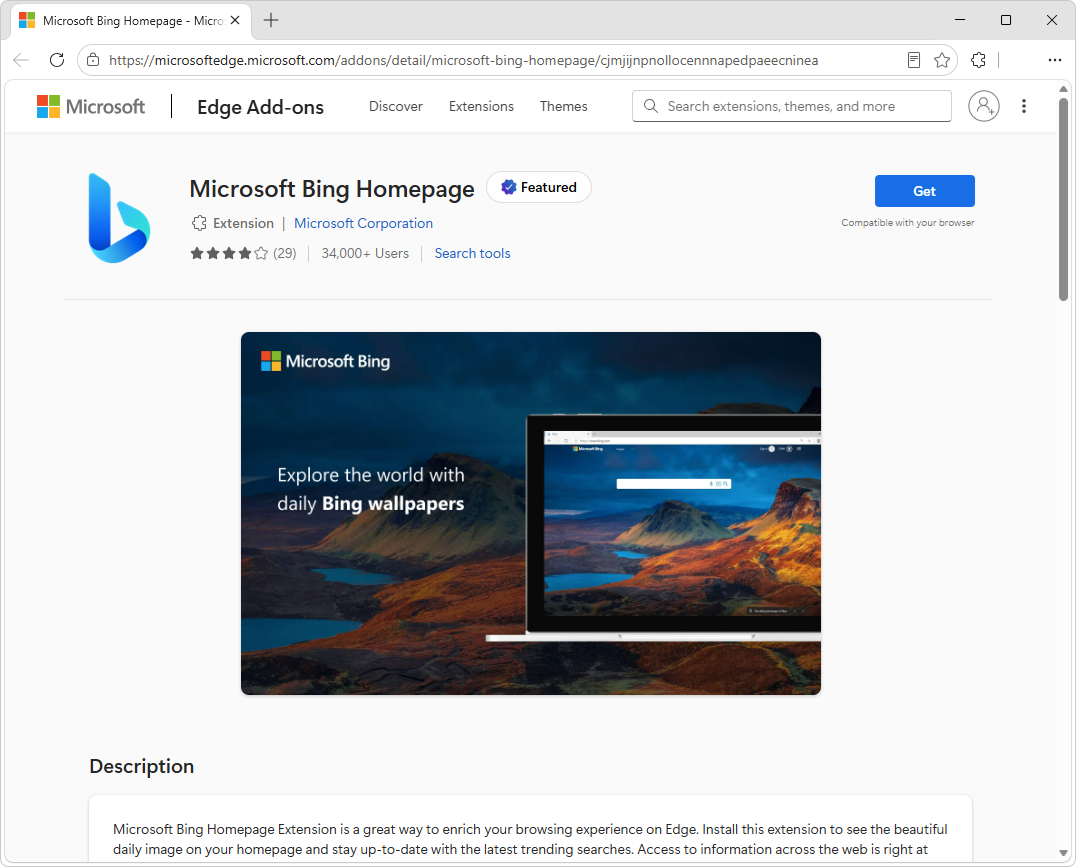This screenshot has height=867, width=1076.
Task: Open the account sign-in avatar icon
Action: [983, 106]
